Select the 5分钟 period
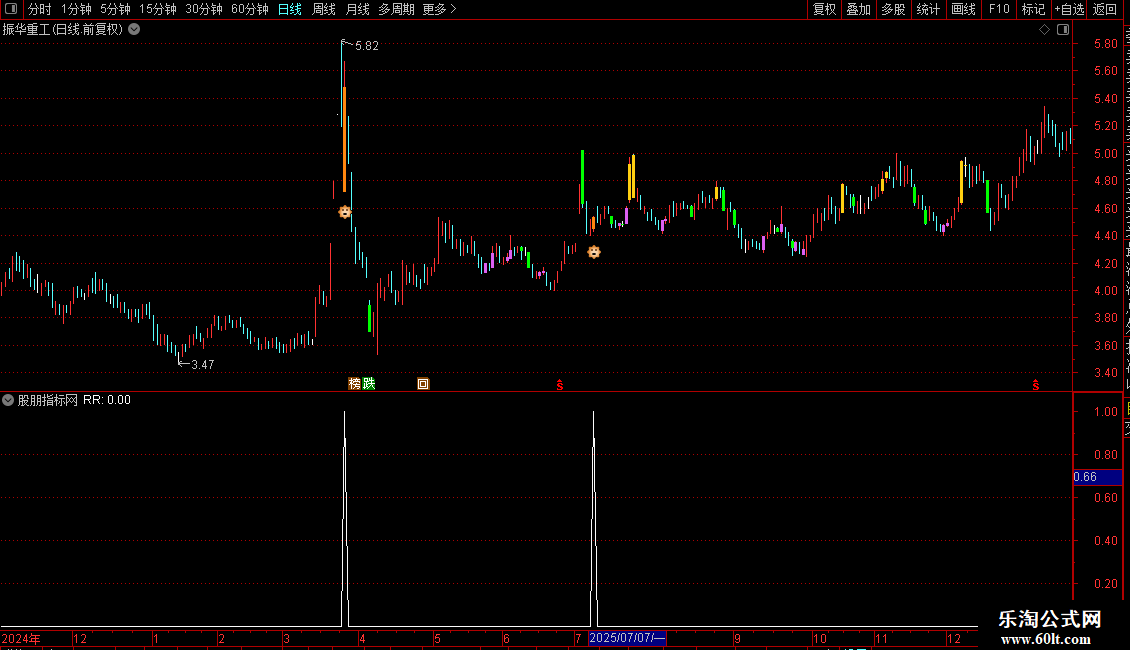 pos(115,9)
